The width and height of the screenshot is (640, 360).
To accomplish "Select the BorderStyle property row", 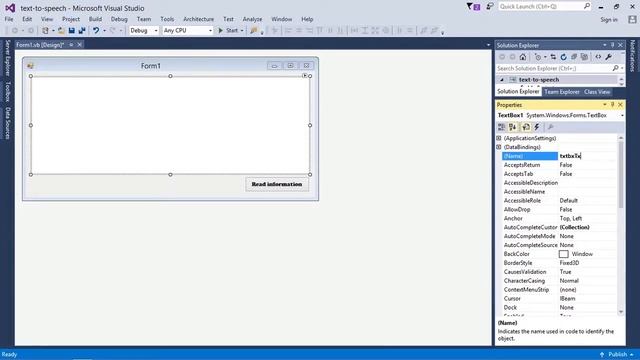I will click(x=560, y=263).
